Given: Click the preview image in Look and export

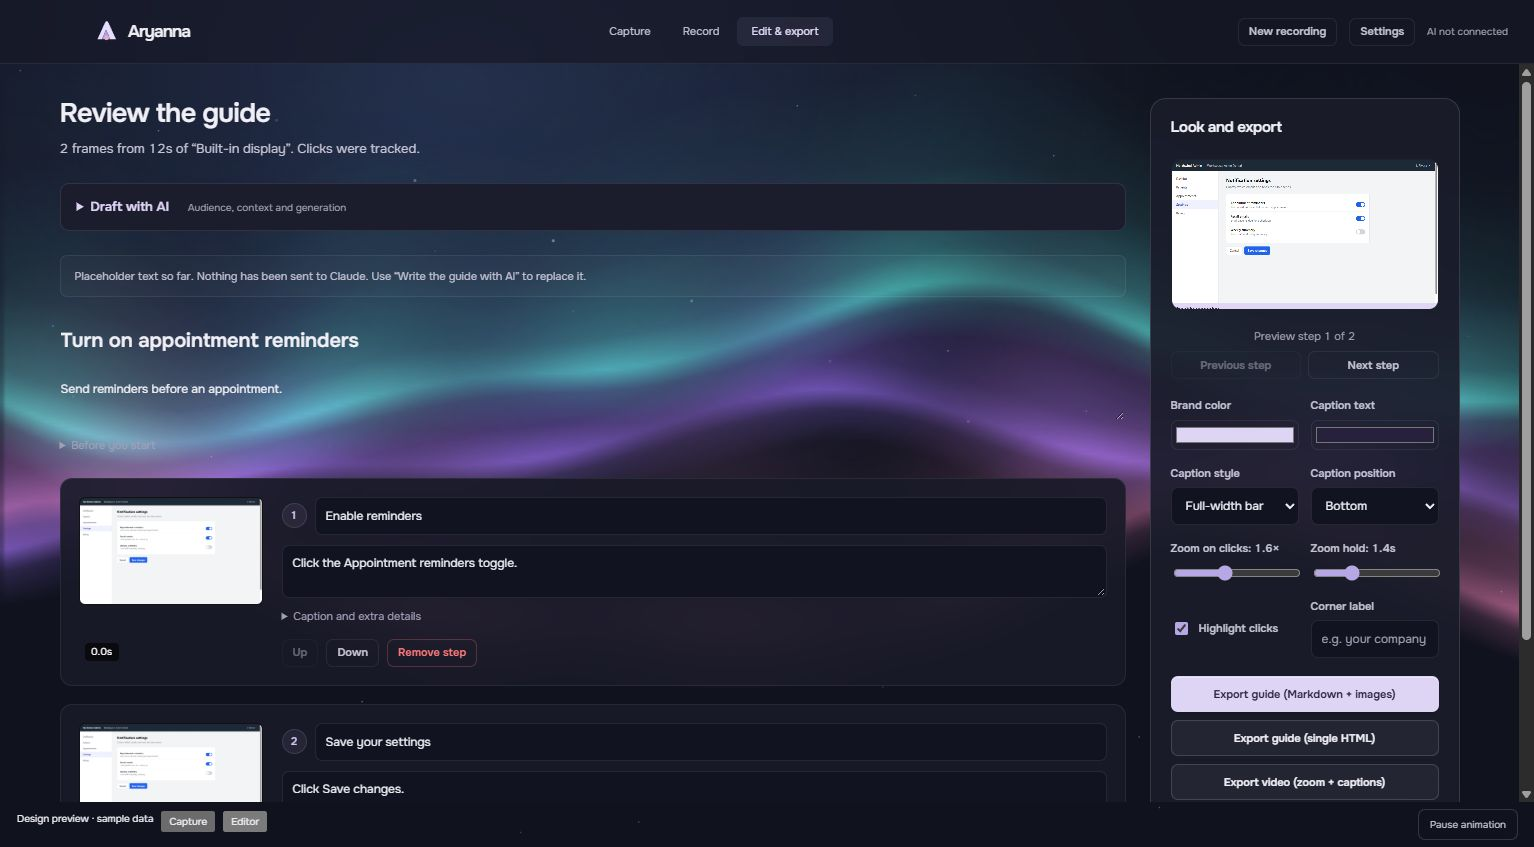Looking at the screenshot, I should tap(1305, 234).
